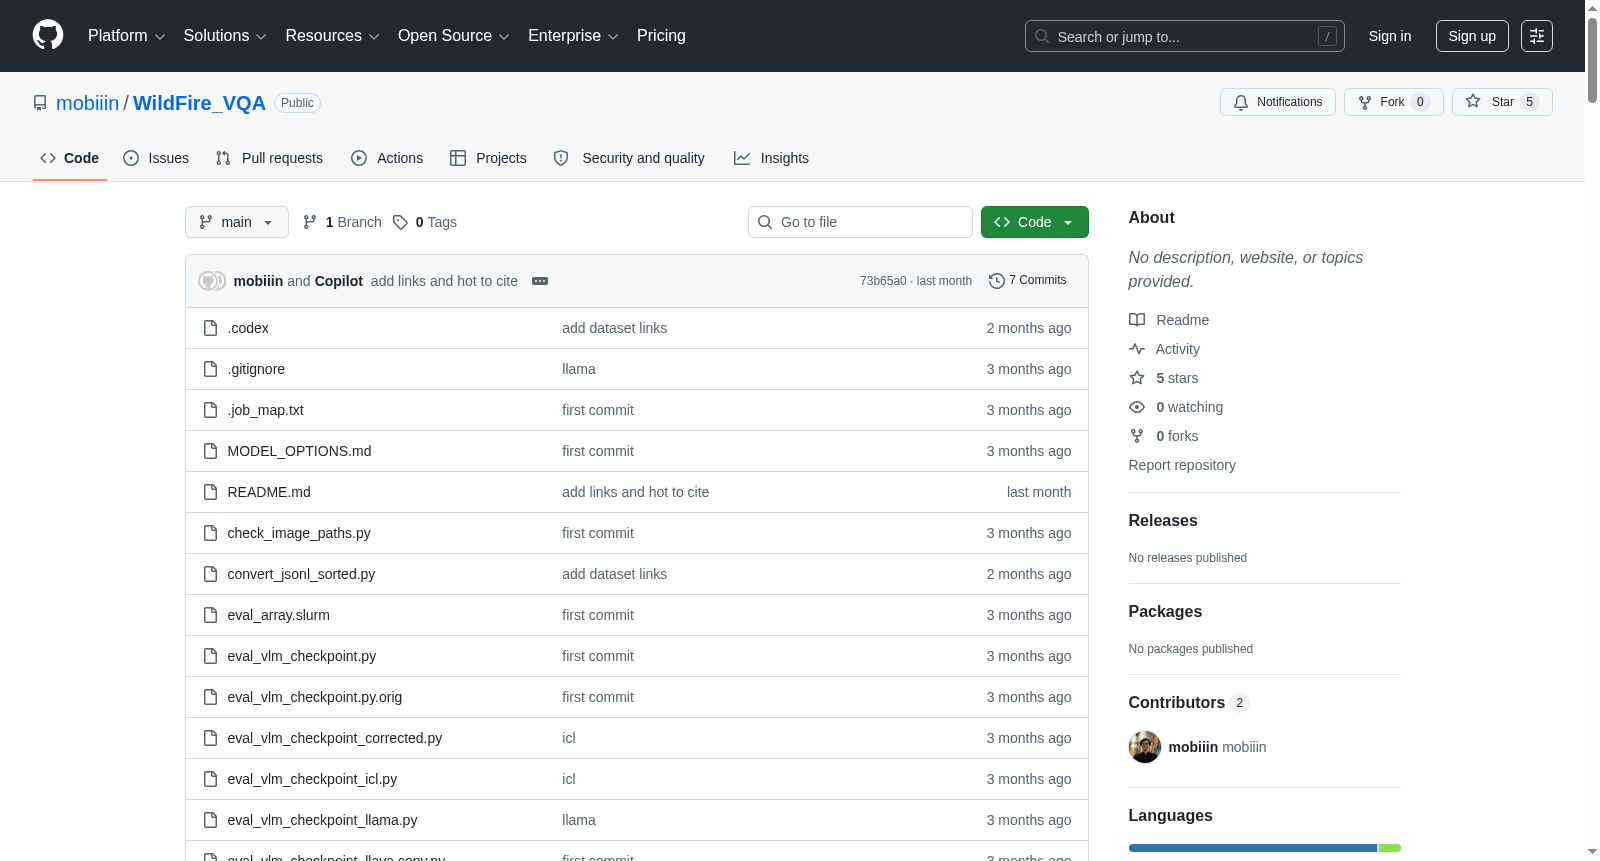Screen dimensions: 1600x861
Task: Open the .job_map.txt file
Action: [265, 410]
